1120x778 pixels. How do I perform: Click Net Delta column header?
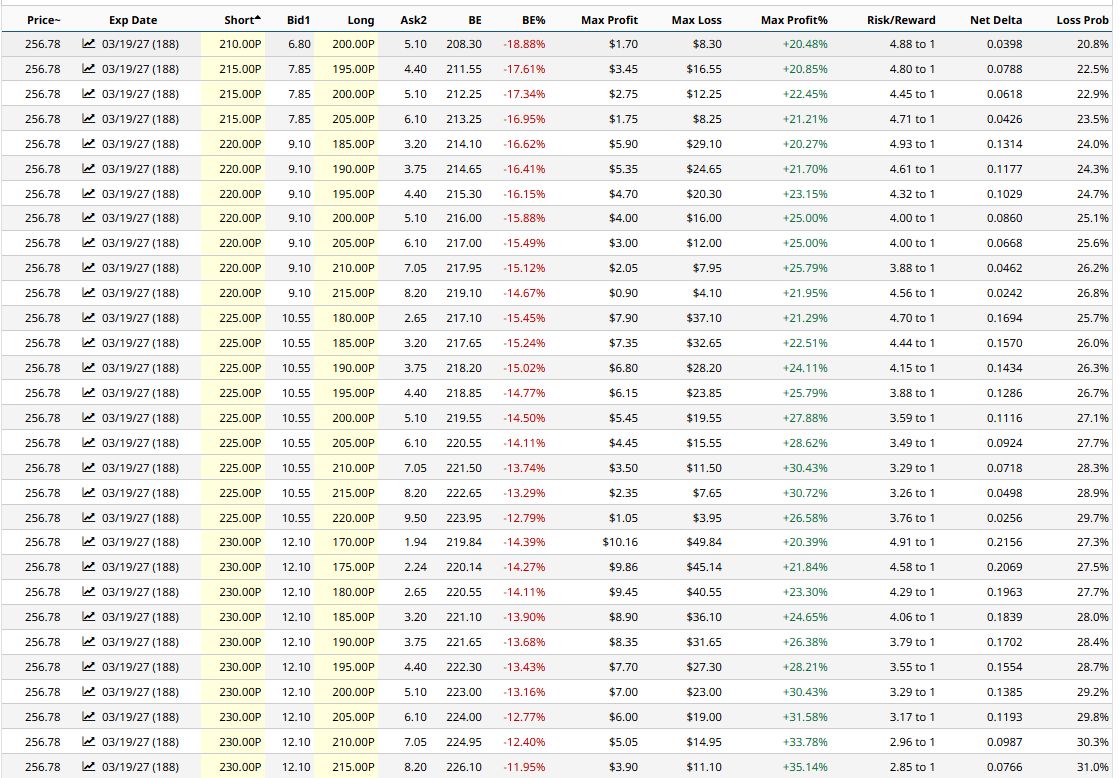(996, 20)
